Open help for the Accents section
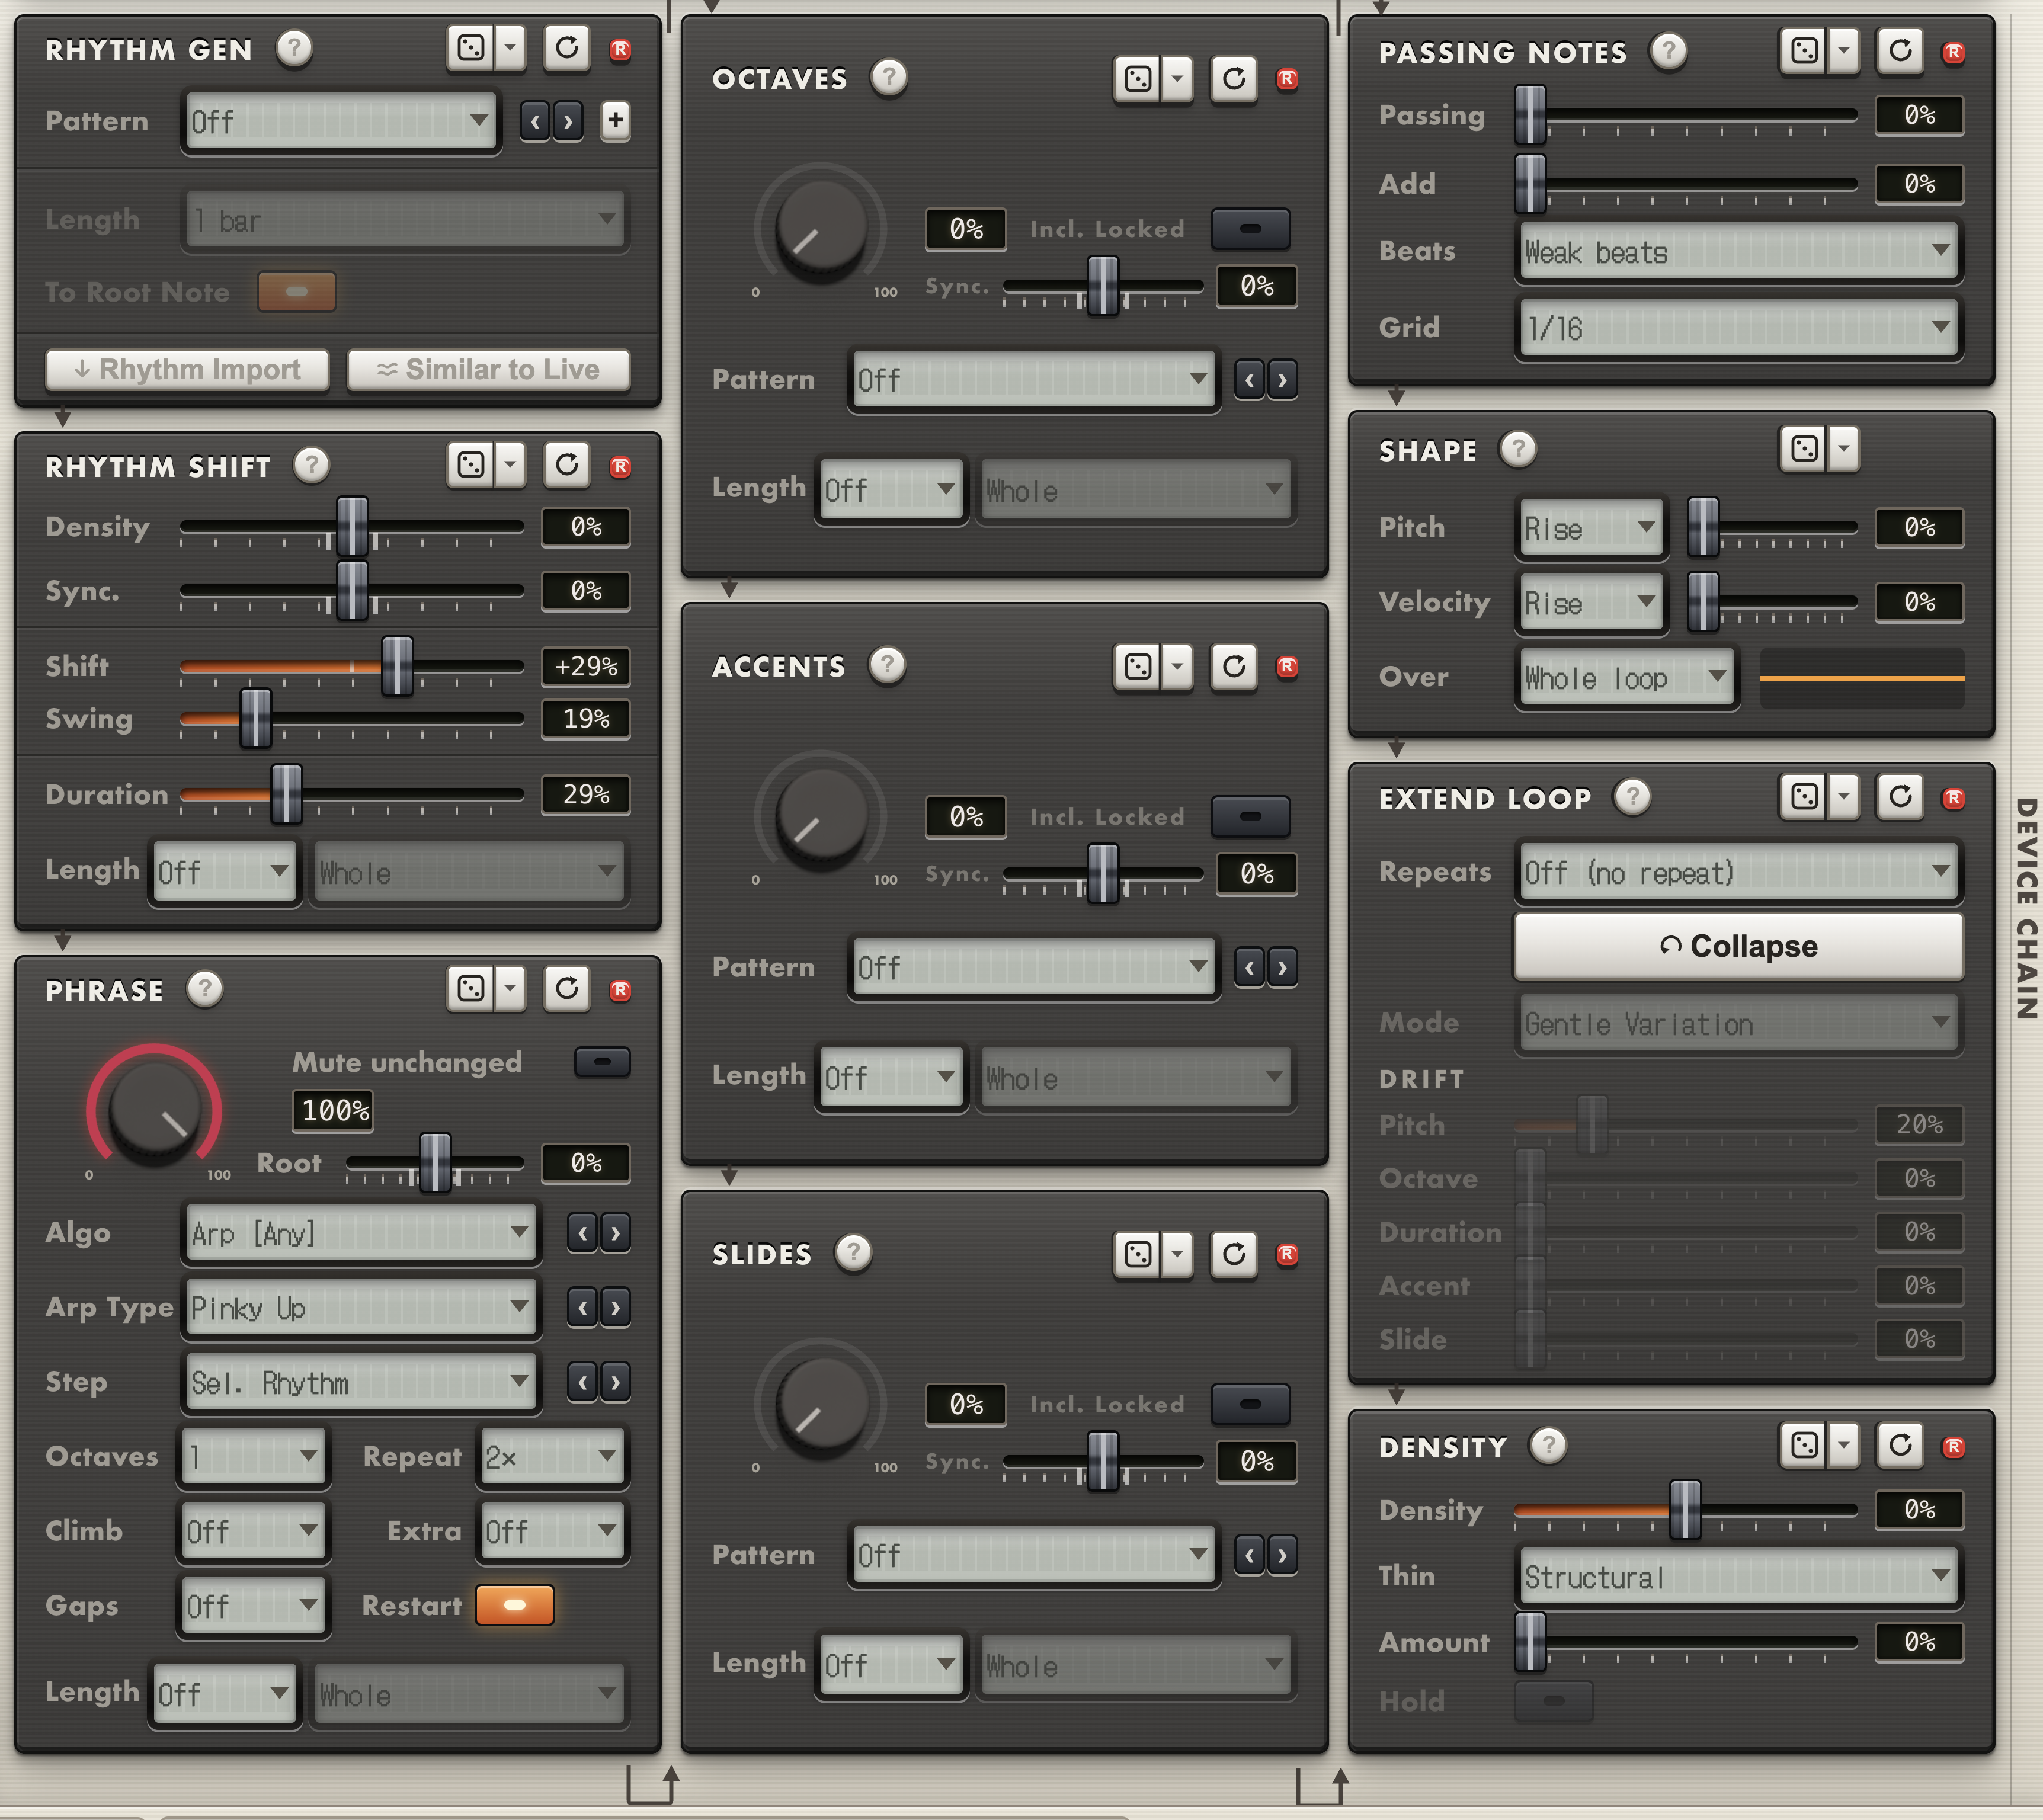Image resolution: width=2043 pixels, height=1820 pixels. tap(887, 665)
